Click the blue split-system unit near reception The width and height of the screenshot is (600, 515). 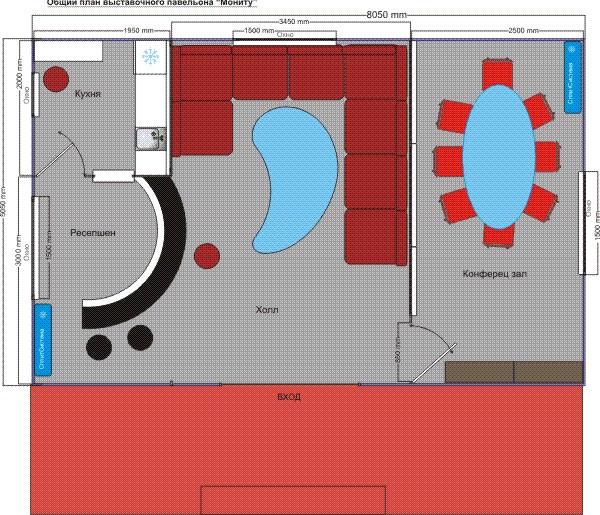(43, 340)
